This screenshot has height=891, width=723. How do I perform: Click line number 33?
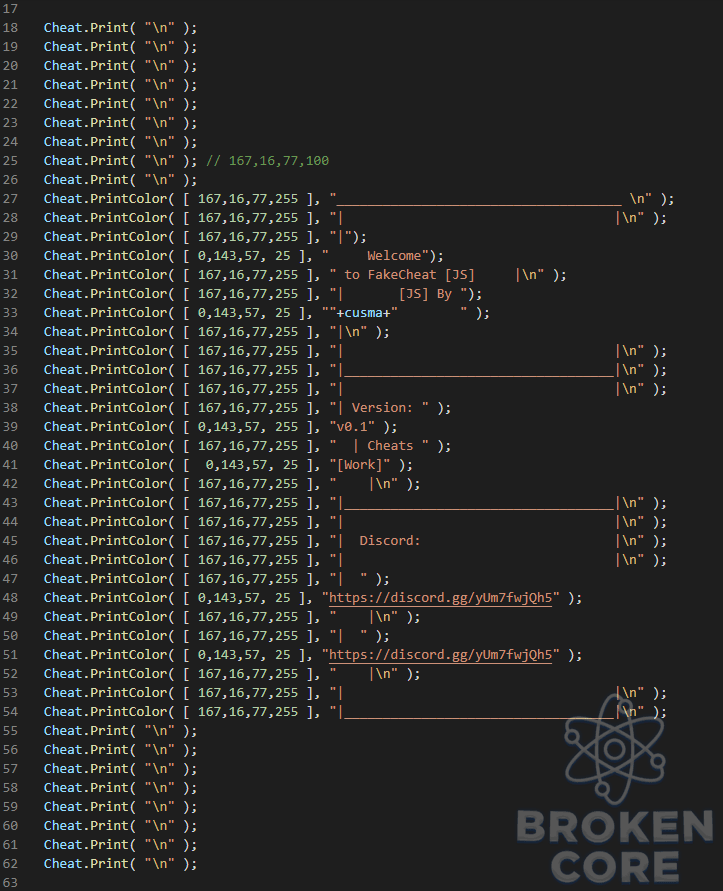10,313
